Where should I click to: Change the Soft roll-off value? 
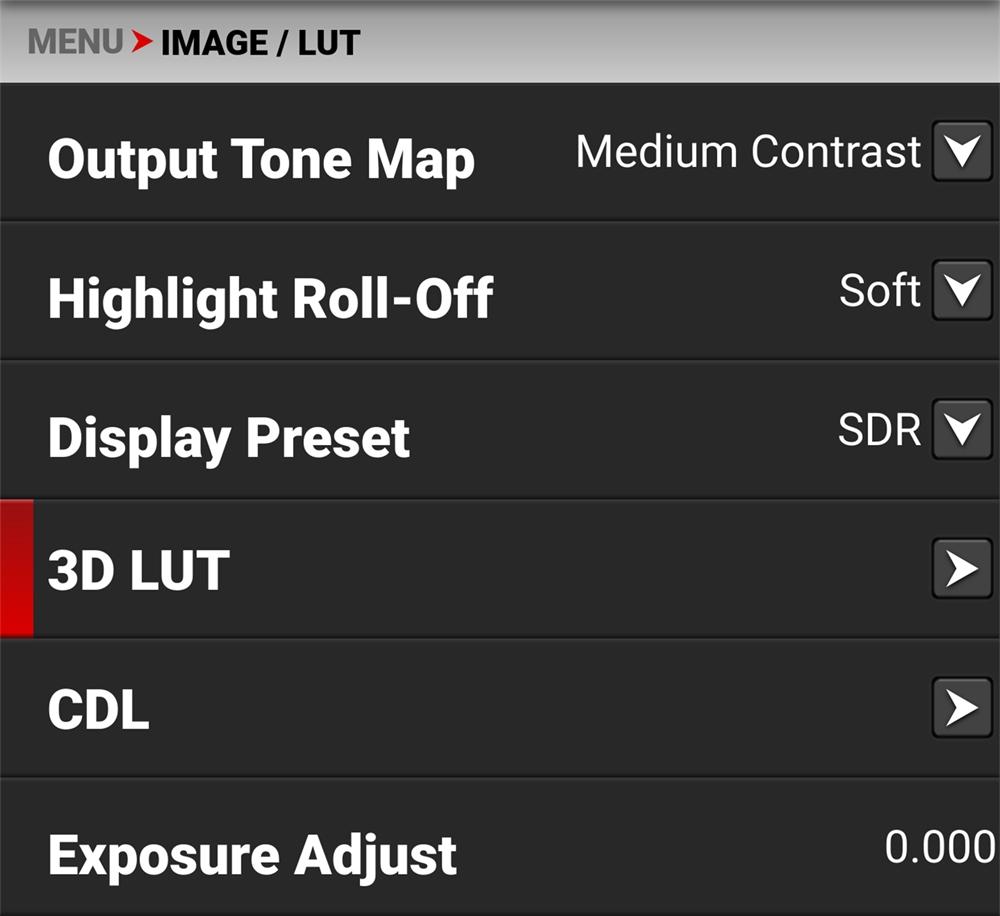(879, 291)
